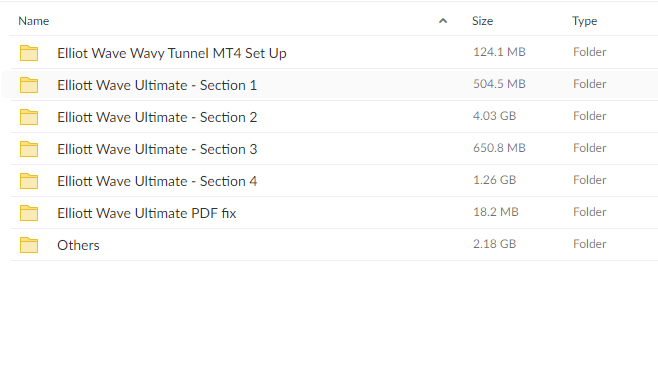Select the PDF fix folder icon
The width and height of the screenshot is (658, 372).
point(29,213)
